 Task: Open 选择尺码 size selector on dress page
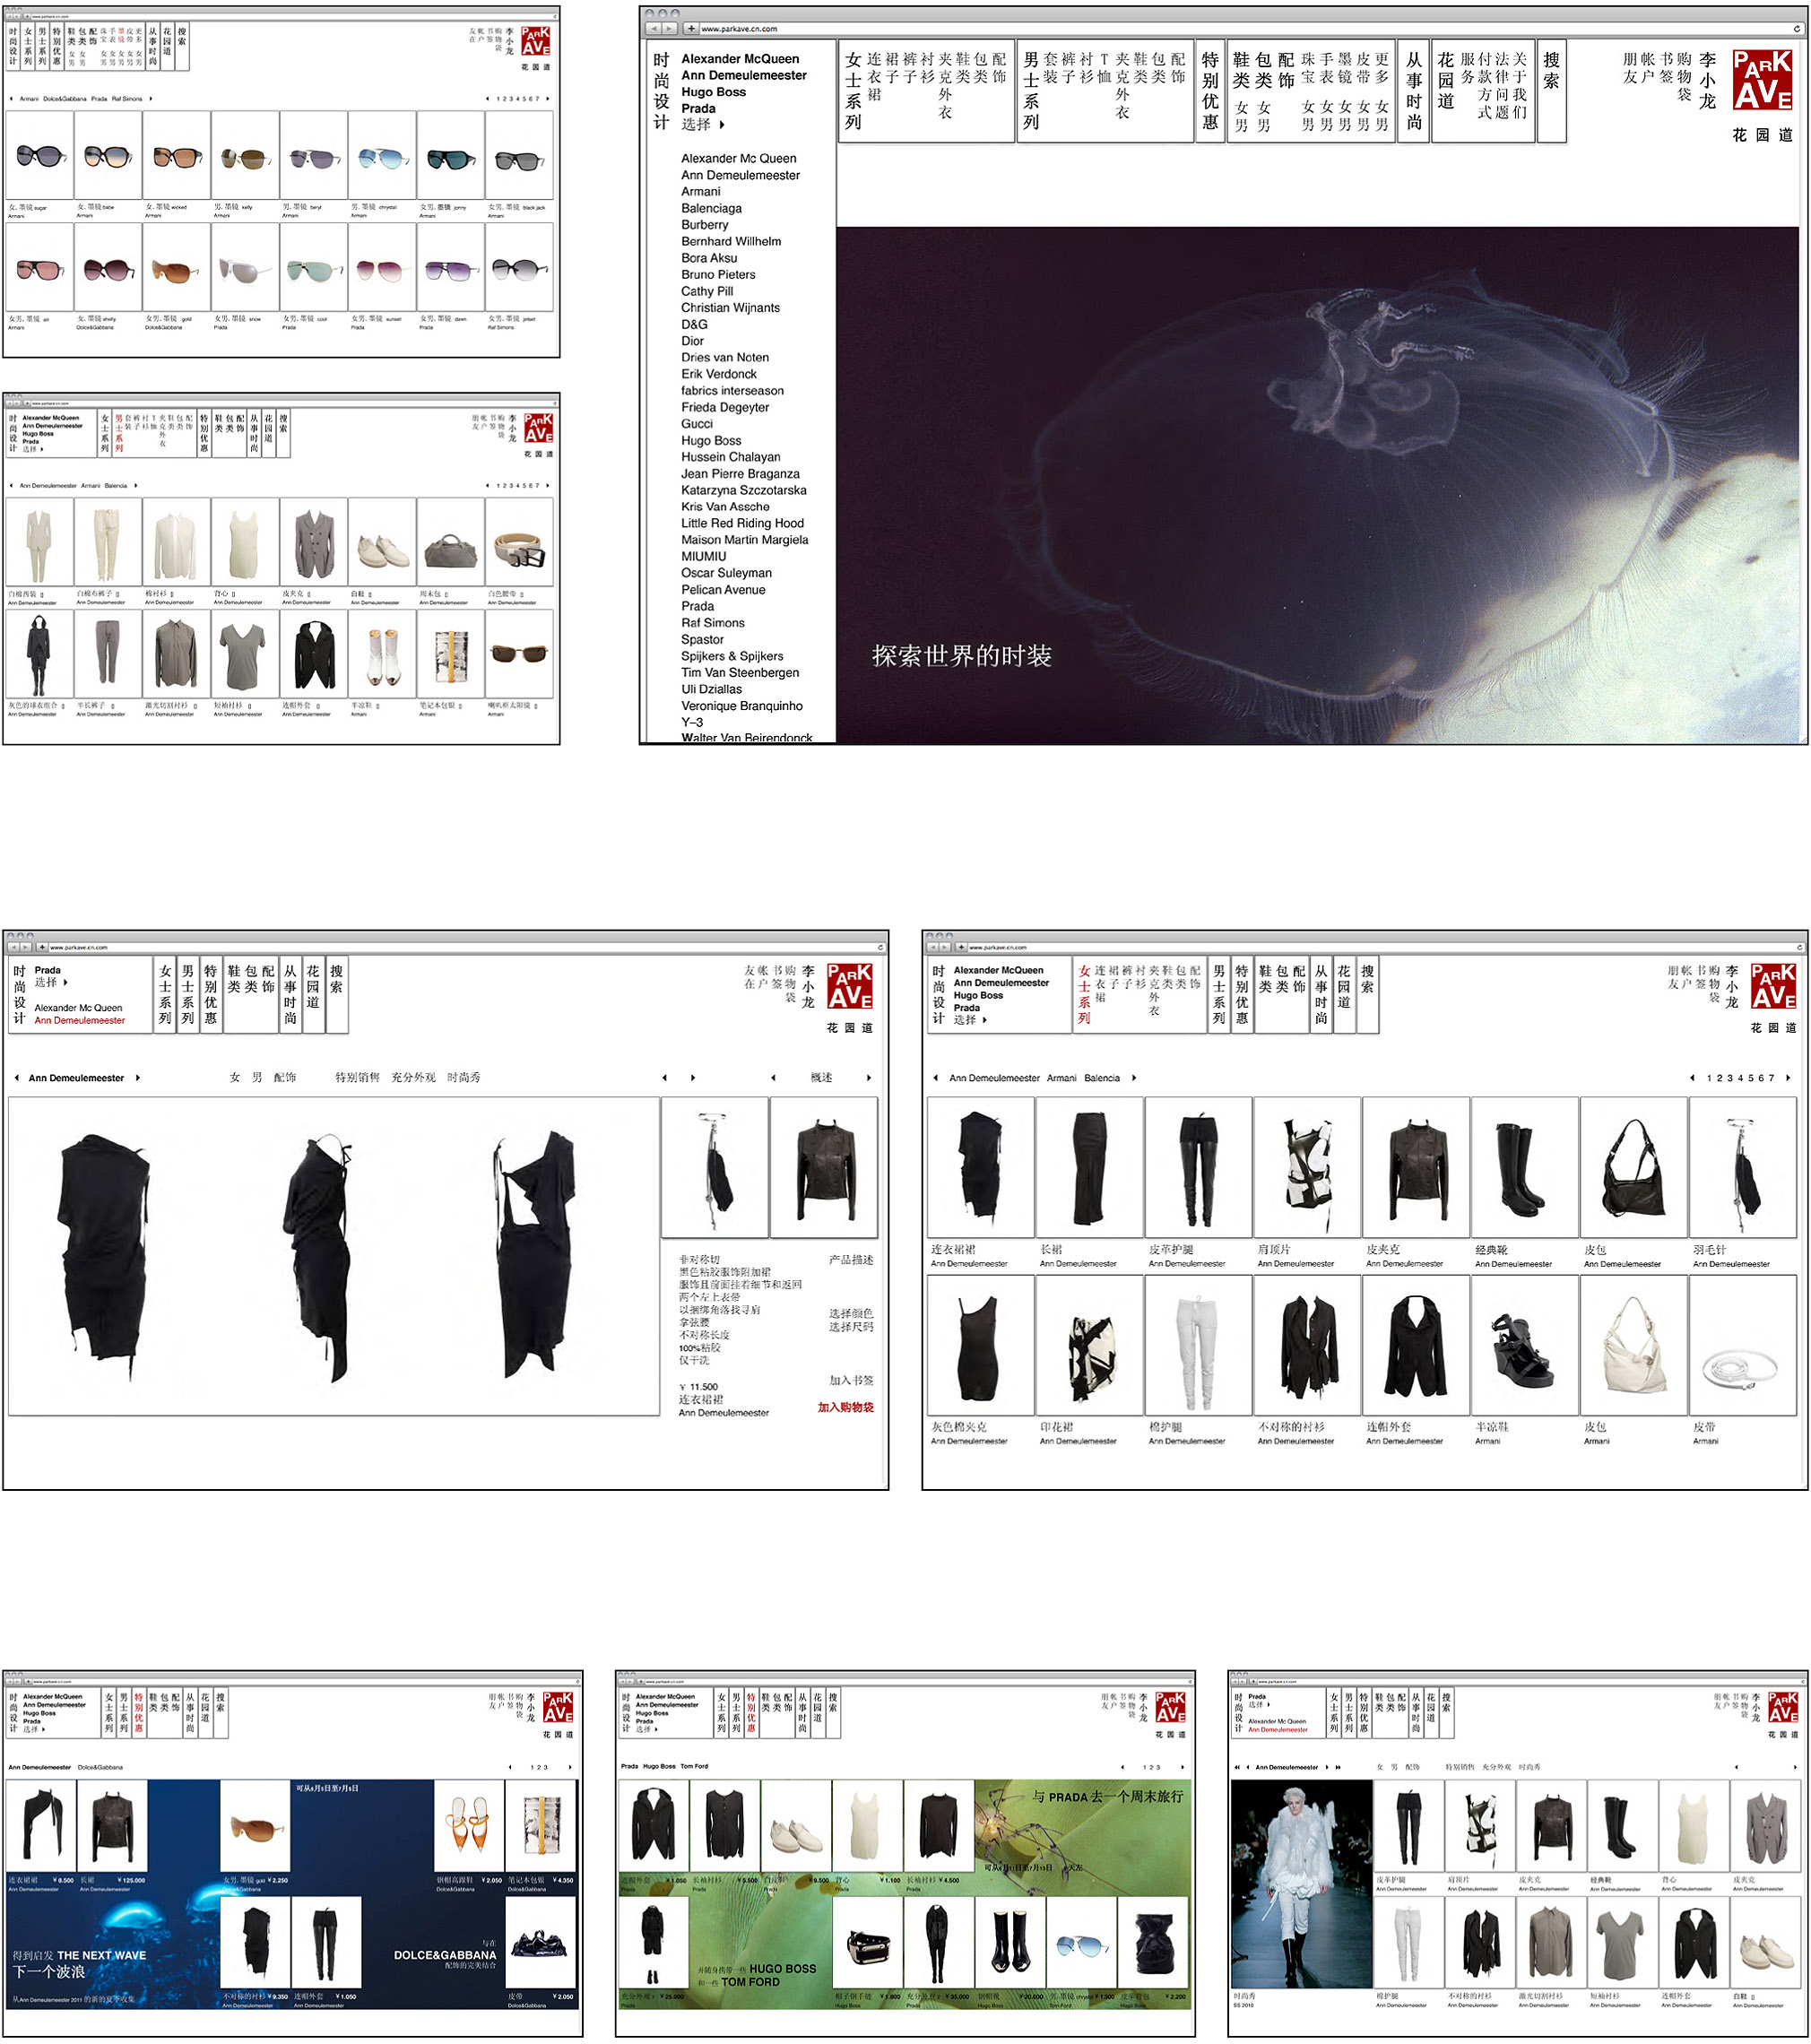pyautogui.click(x=850, y=1327)
